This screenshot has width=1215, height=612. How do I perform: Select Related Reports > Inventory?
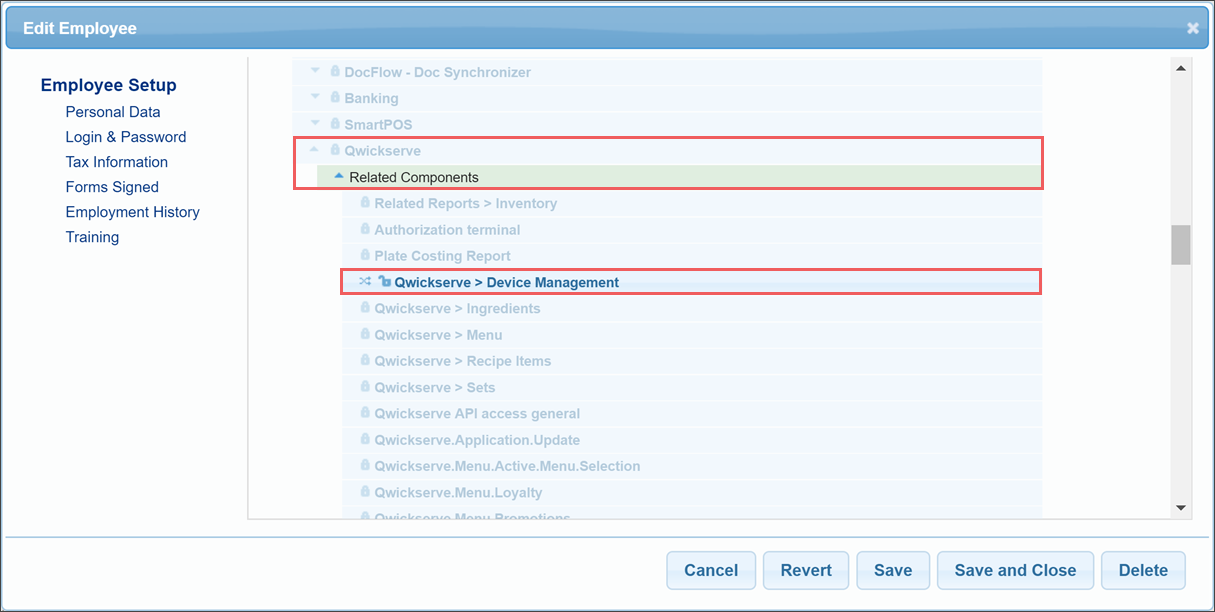pyautogui.click(x=466, y=203)
